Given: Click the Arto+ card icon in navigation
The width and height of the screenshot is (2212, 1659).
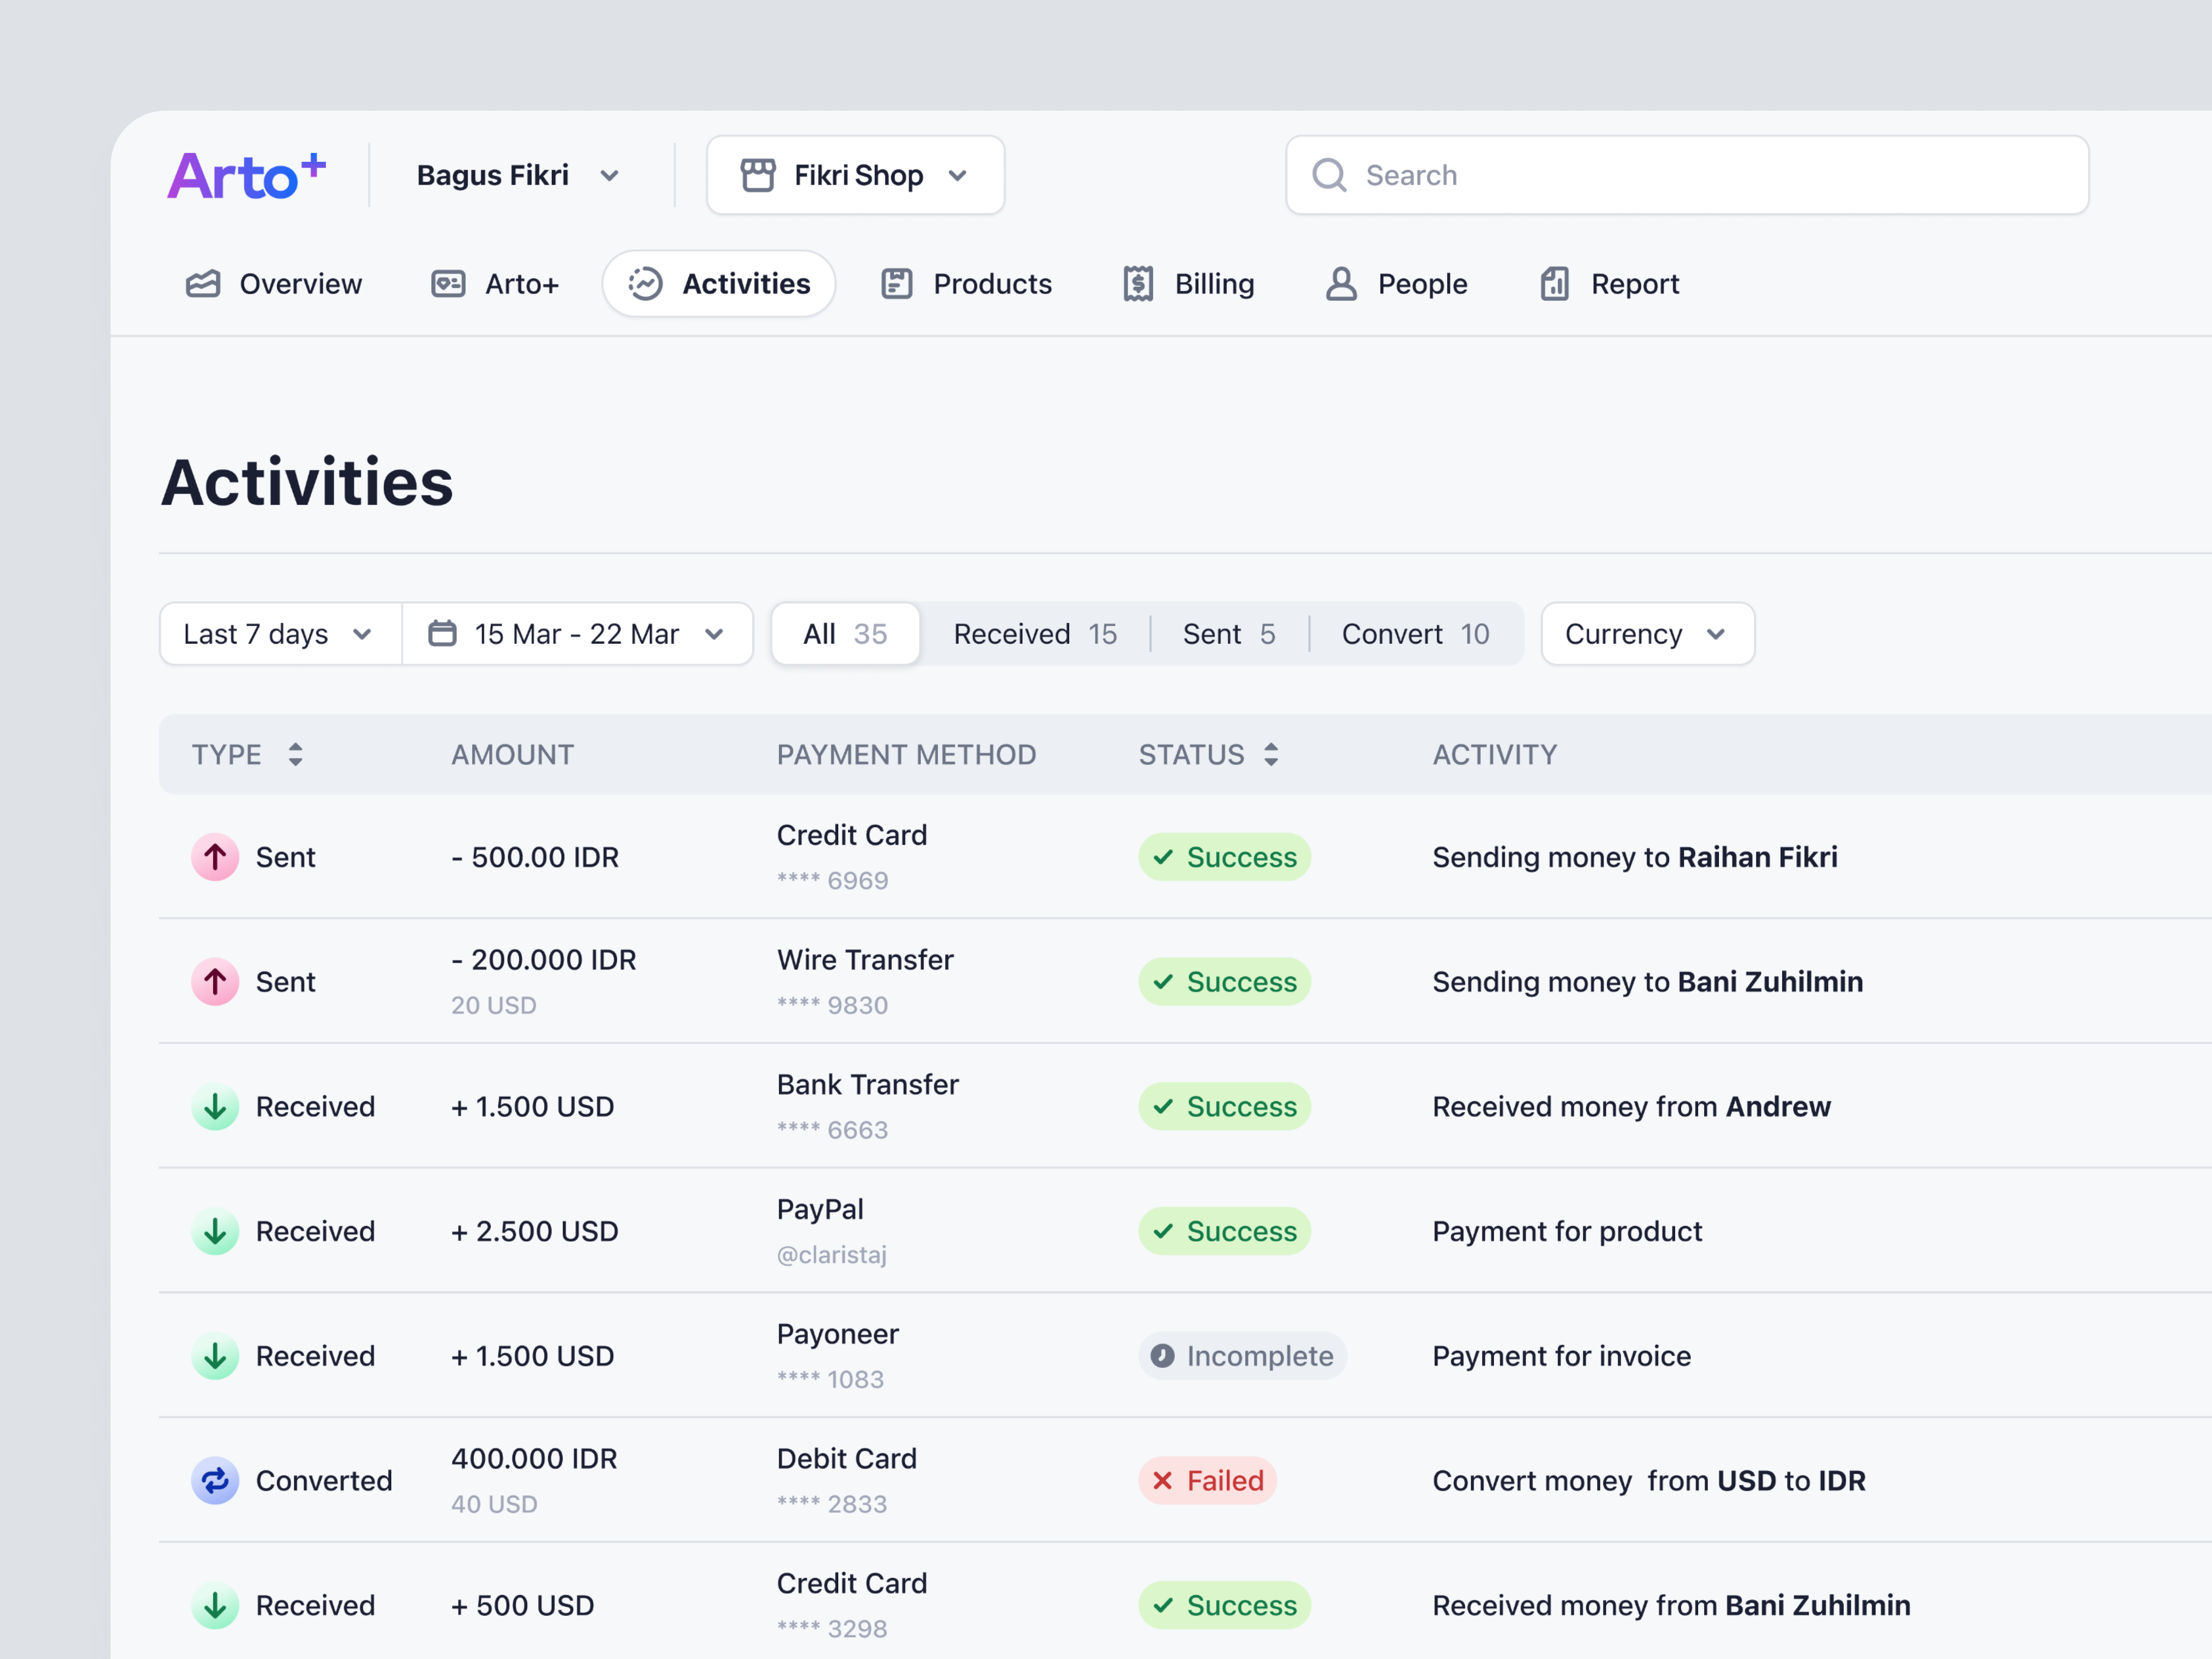Looking at the screenshot, I should pos(449,283).
